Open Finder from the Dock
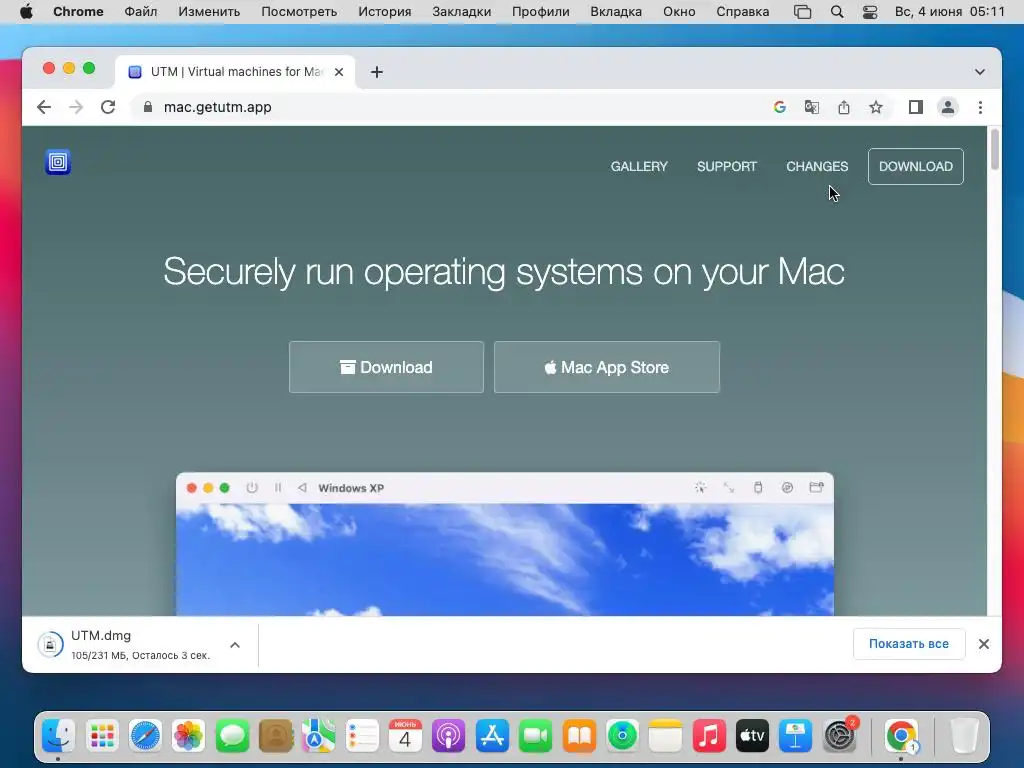Screen dimensions: 1024x768 tap(58, 736)
